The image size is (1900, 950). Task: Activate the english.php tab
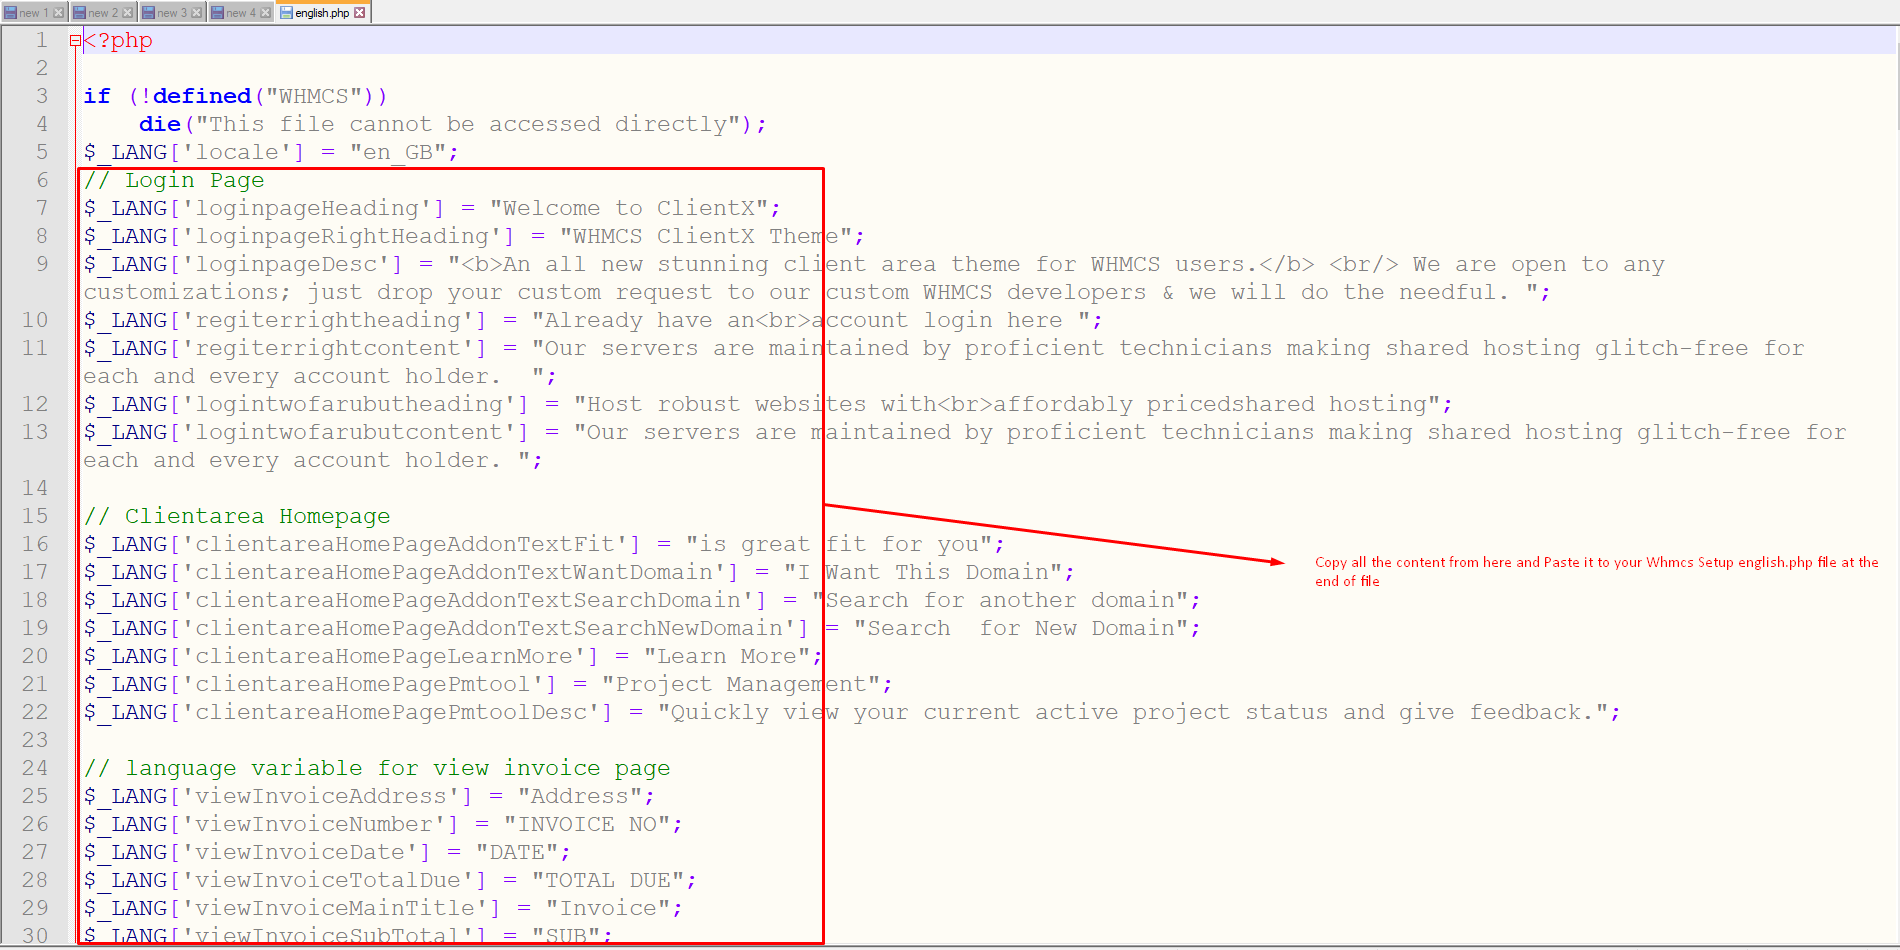pos(322,13)
